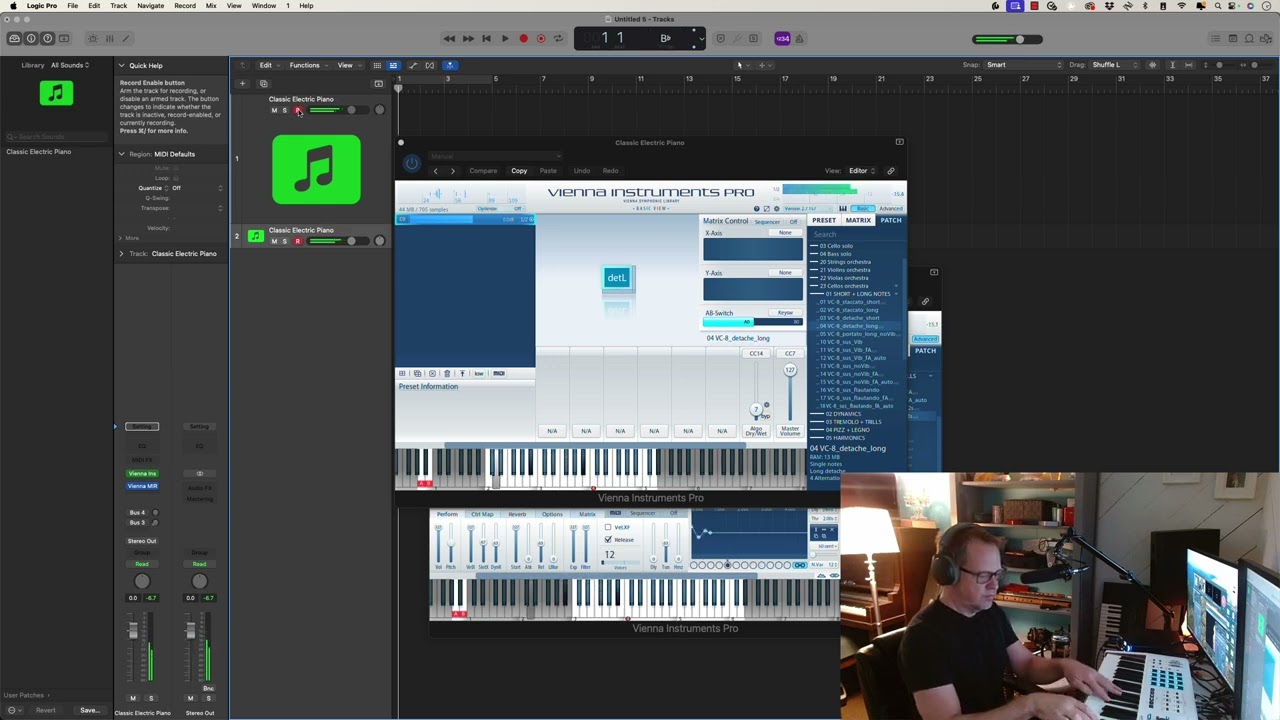Toggle record enable on track 2

tap(297, 241)
